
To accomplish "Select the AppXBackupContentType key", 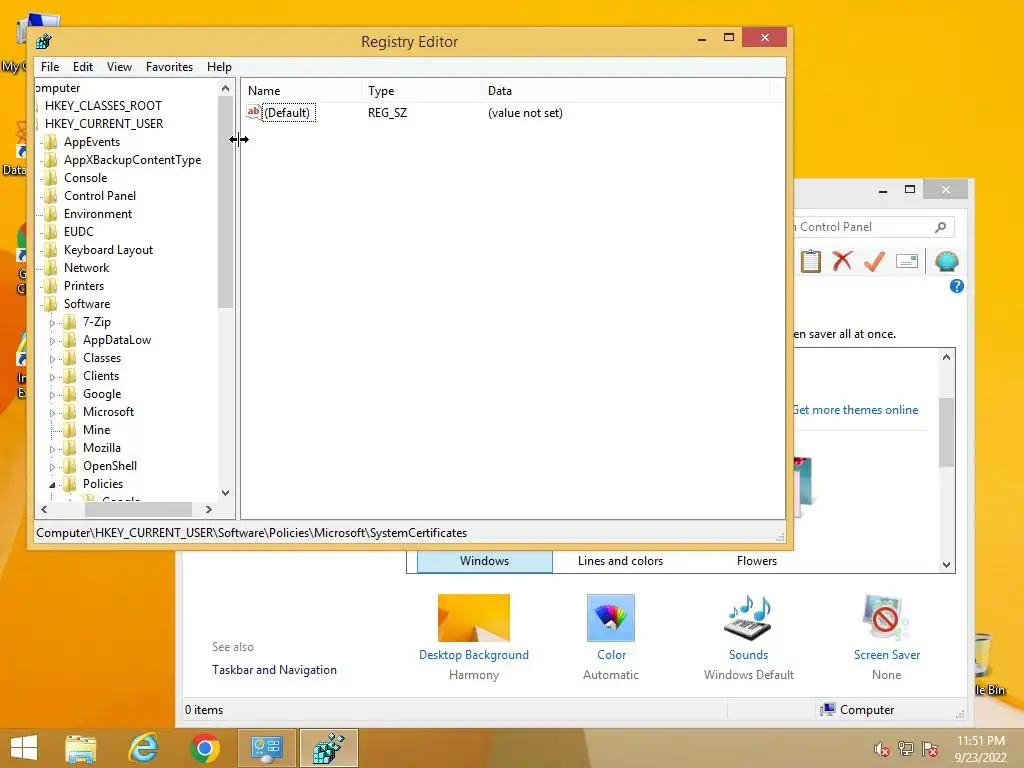I will (133, 160).
